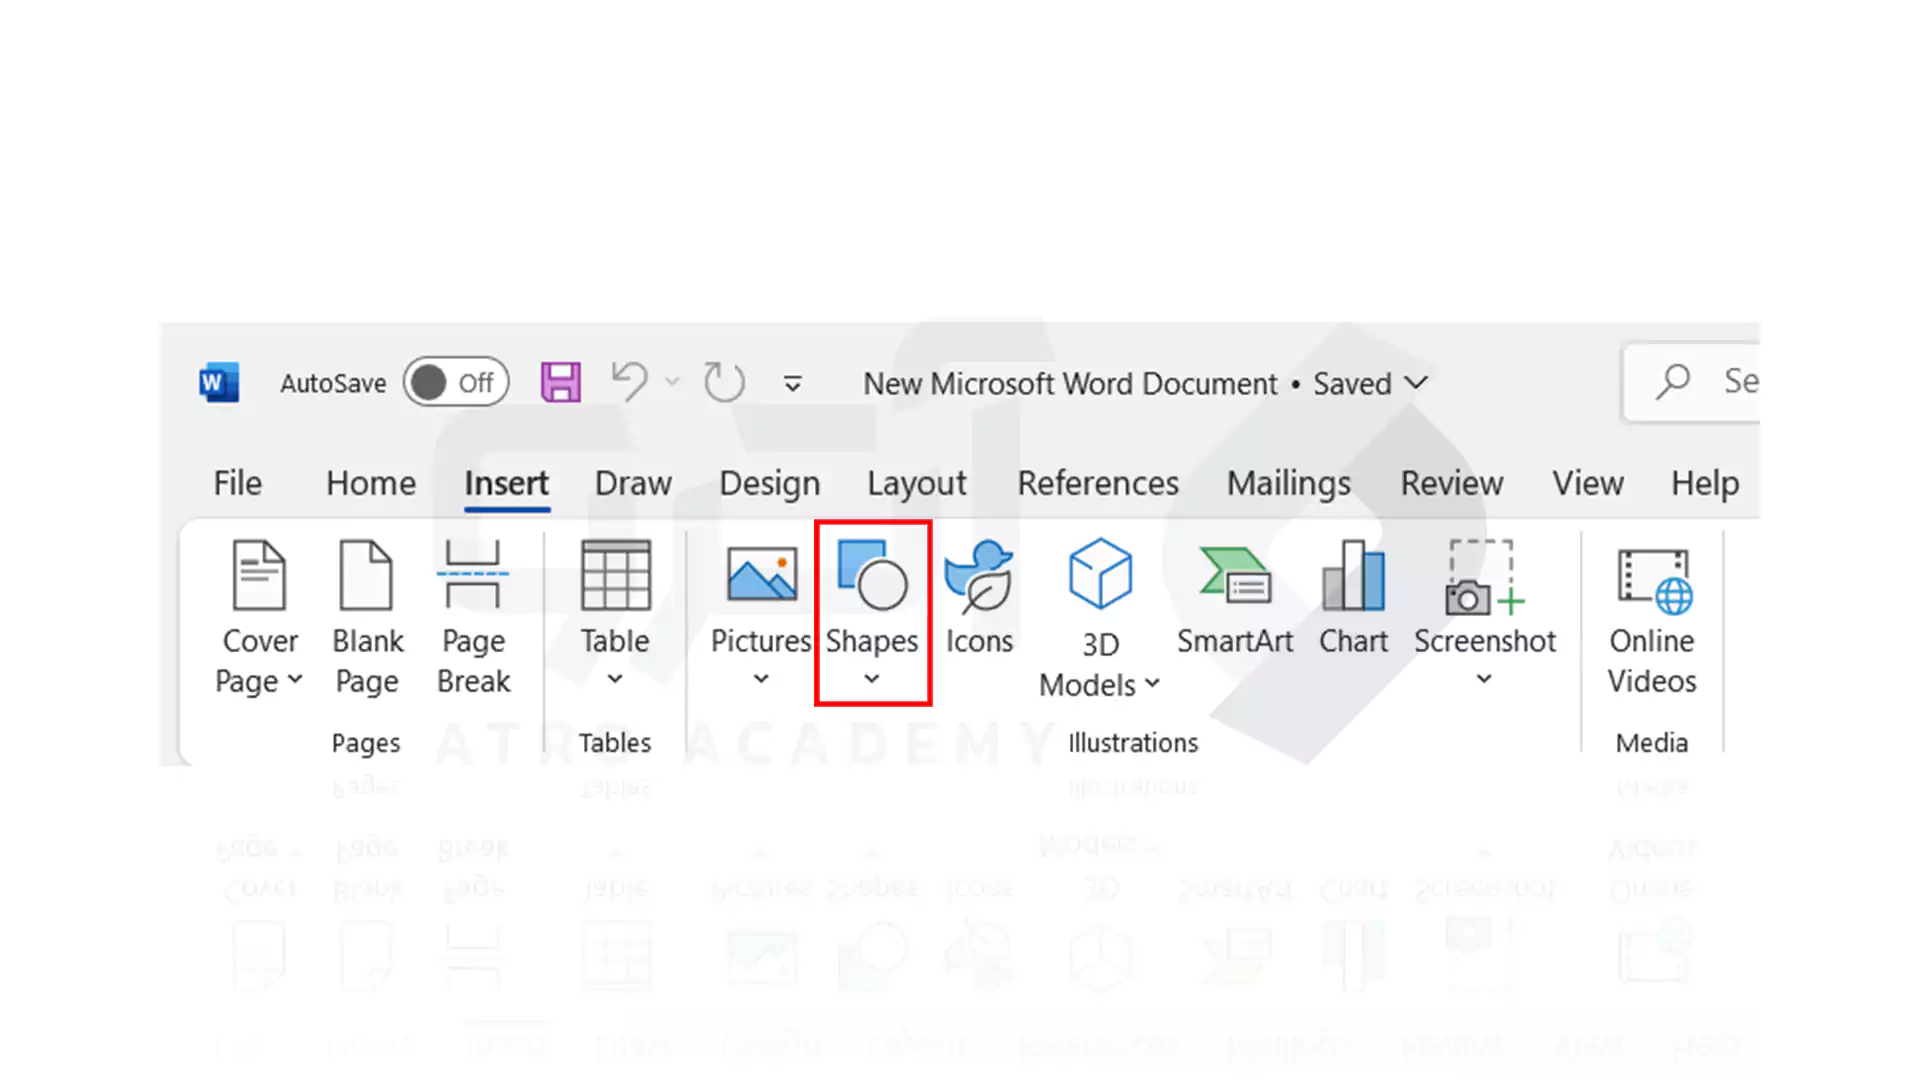Viewport: 1920px width, 1080px height.
Task: Switch to the Layout tab
Action: (916, 484)
